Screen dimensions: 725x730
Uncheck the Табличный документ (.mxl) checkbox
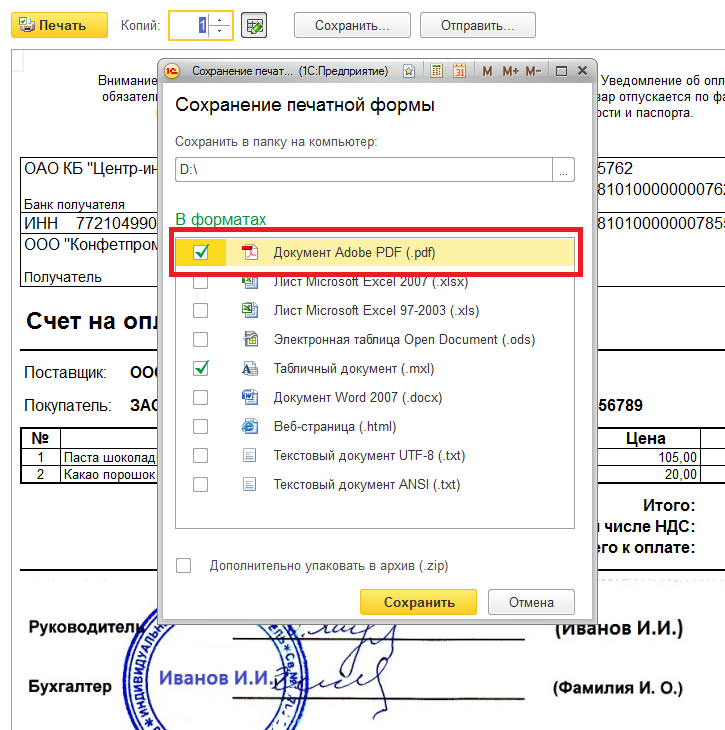click(x=201, y=369)
